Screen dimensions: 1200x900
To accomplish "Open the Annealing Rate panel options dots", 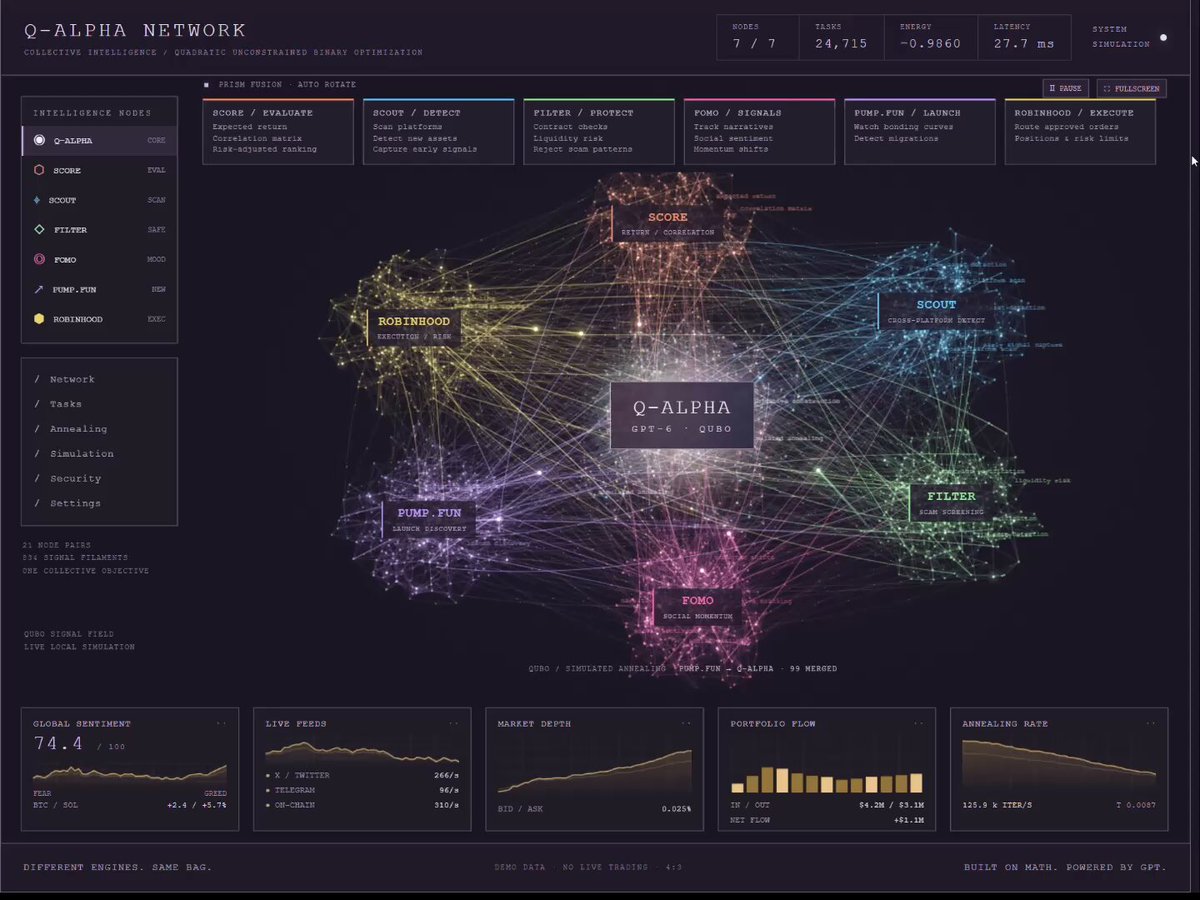I will click(x=1151, y=723).
